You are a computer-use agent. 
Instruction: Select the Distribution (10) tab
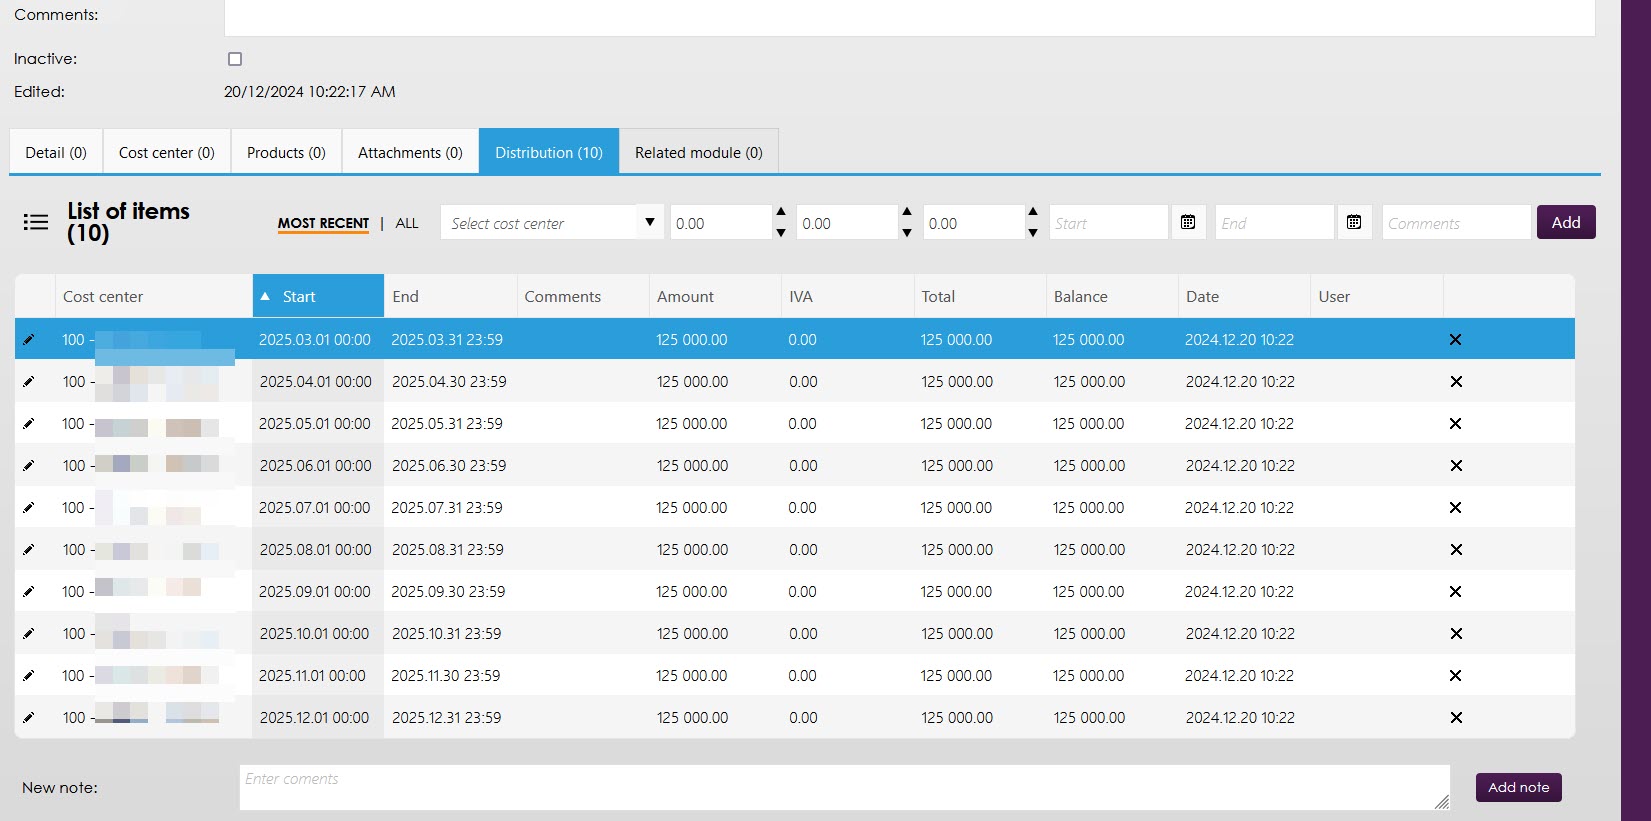(549, 152)
